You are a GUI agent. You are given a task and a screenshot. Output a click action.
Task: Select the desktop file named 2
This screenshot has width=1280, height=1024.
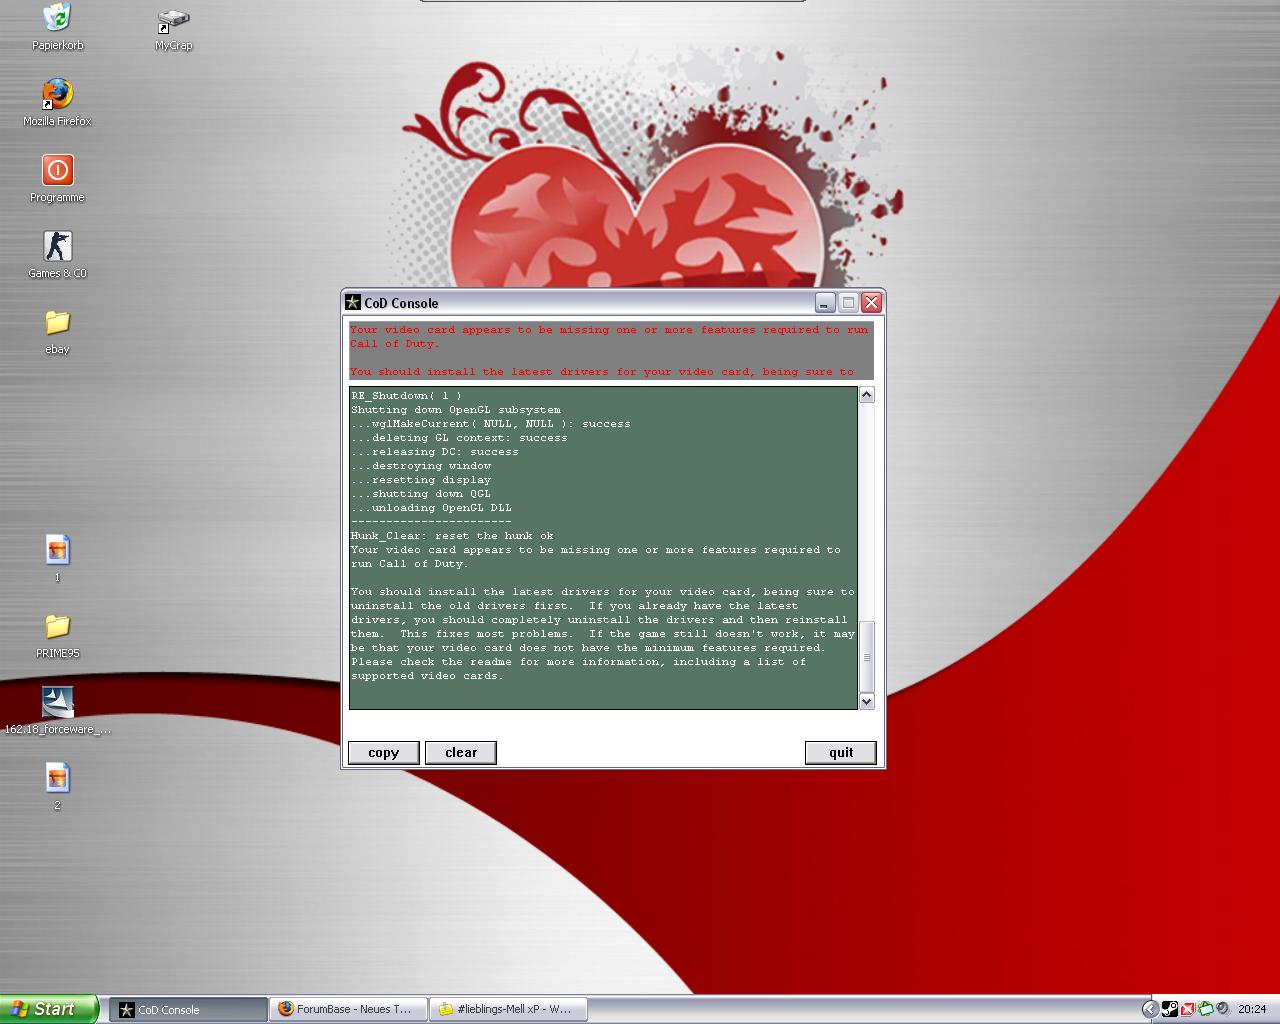click(57, 787)
